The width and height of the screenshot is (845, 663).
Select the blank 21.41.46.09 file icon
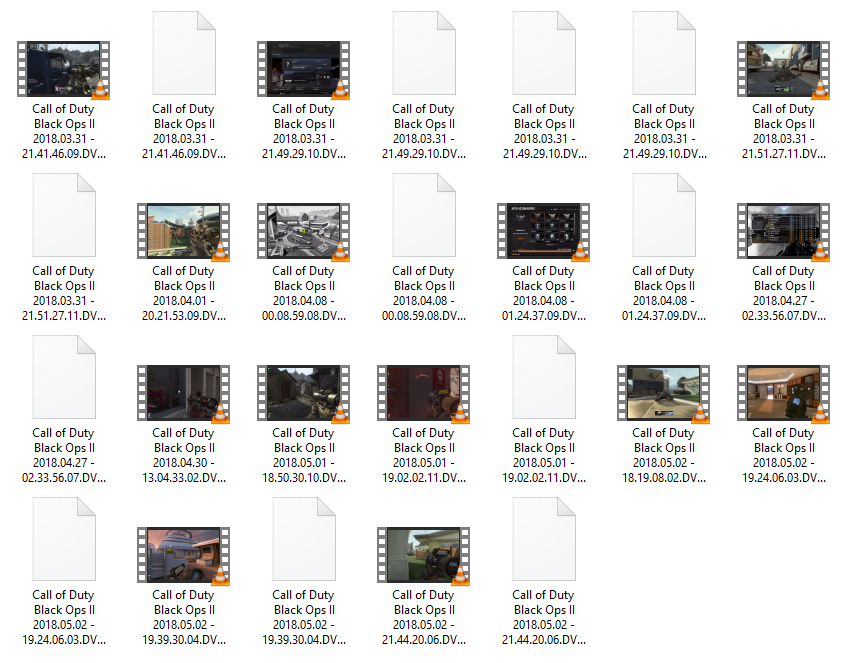(184, 53)
